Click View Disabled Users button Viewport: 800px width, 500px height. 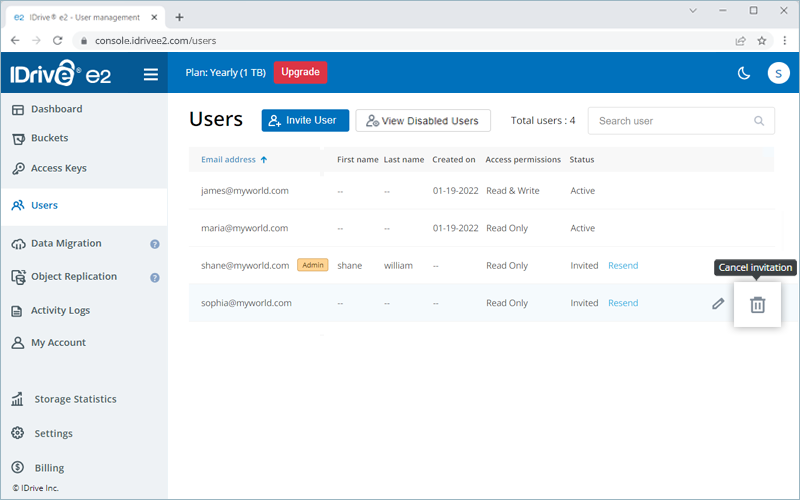point(423,121)
